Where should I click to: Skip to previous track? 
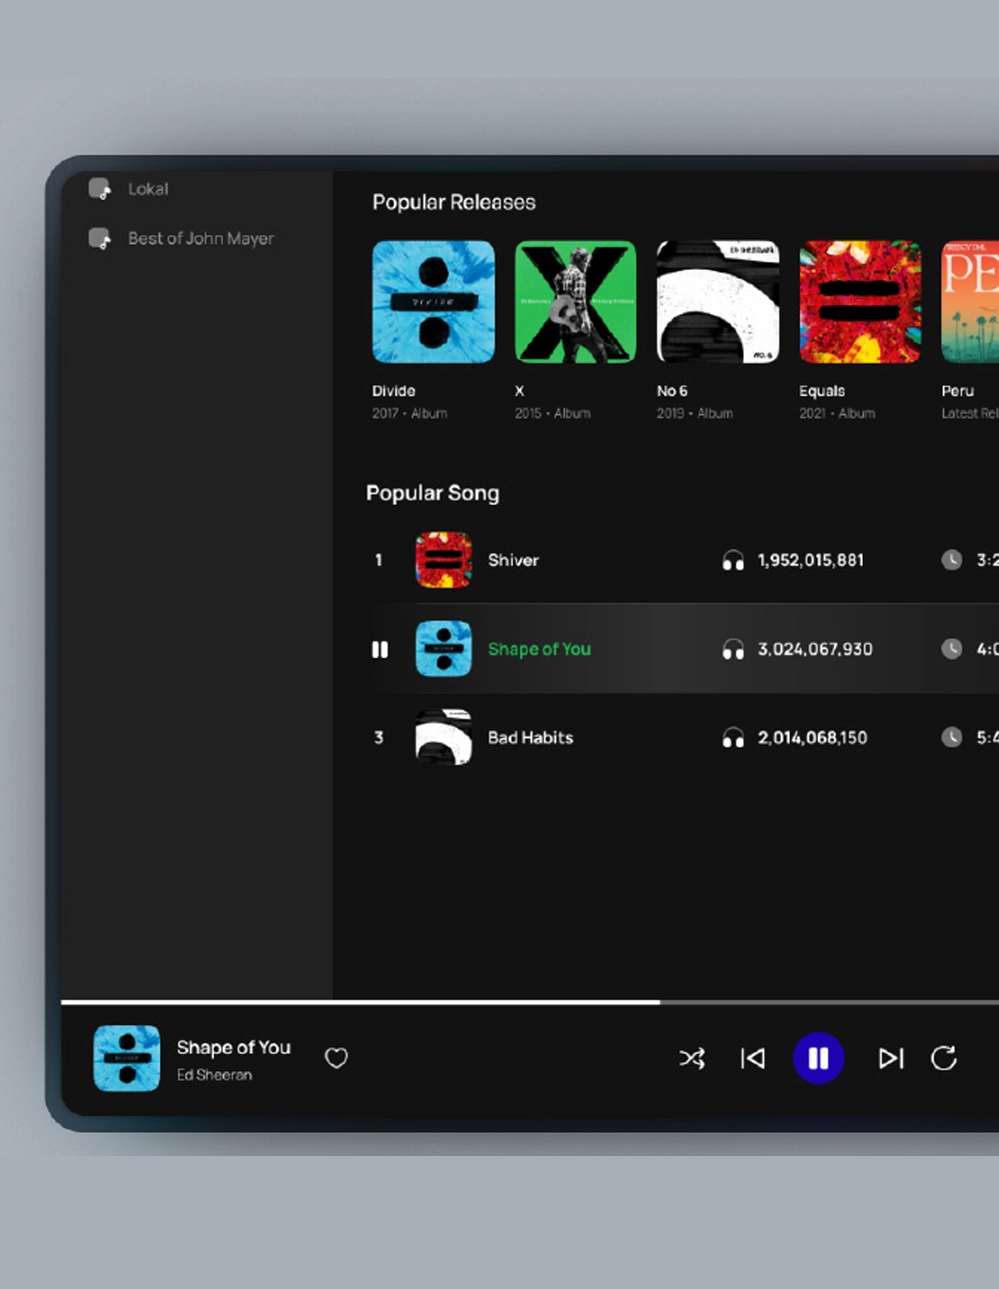point(753,1058)
